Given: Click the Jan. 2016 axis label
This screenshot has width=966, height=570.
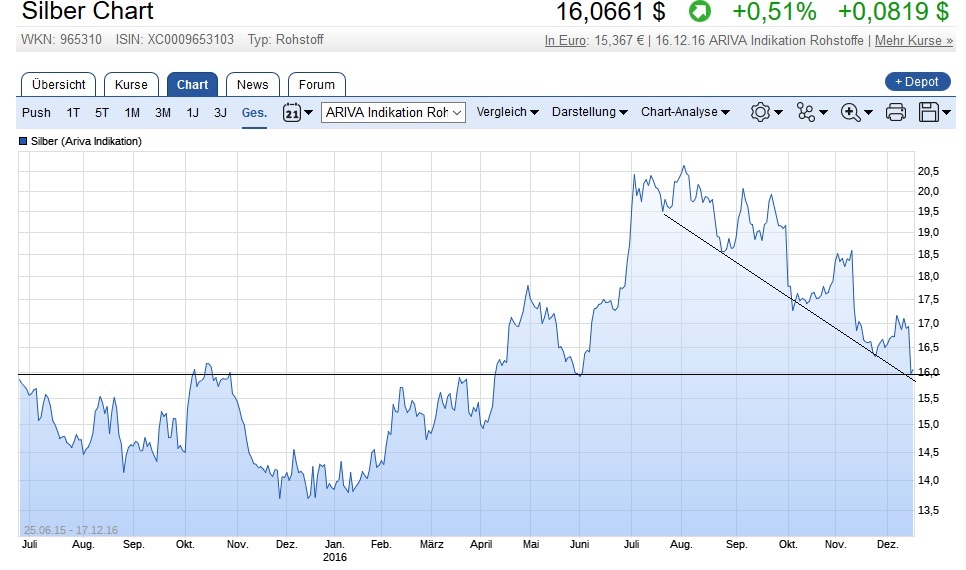Looking at the screenshot, I should pyautogui.click(x=335, y=550).
